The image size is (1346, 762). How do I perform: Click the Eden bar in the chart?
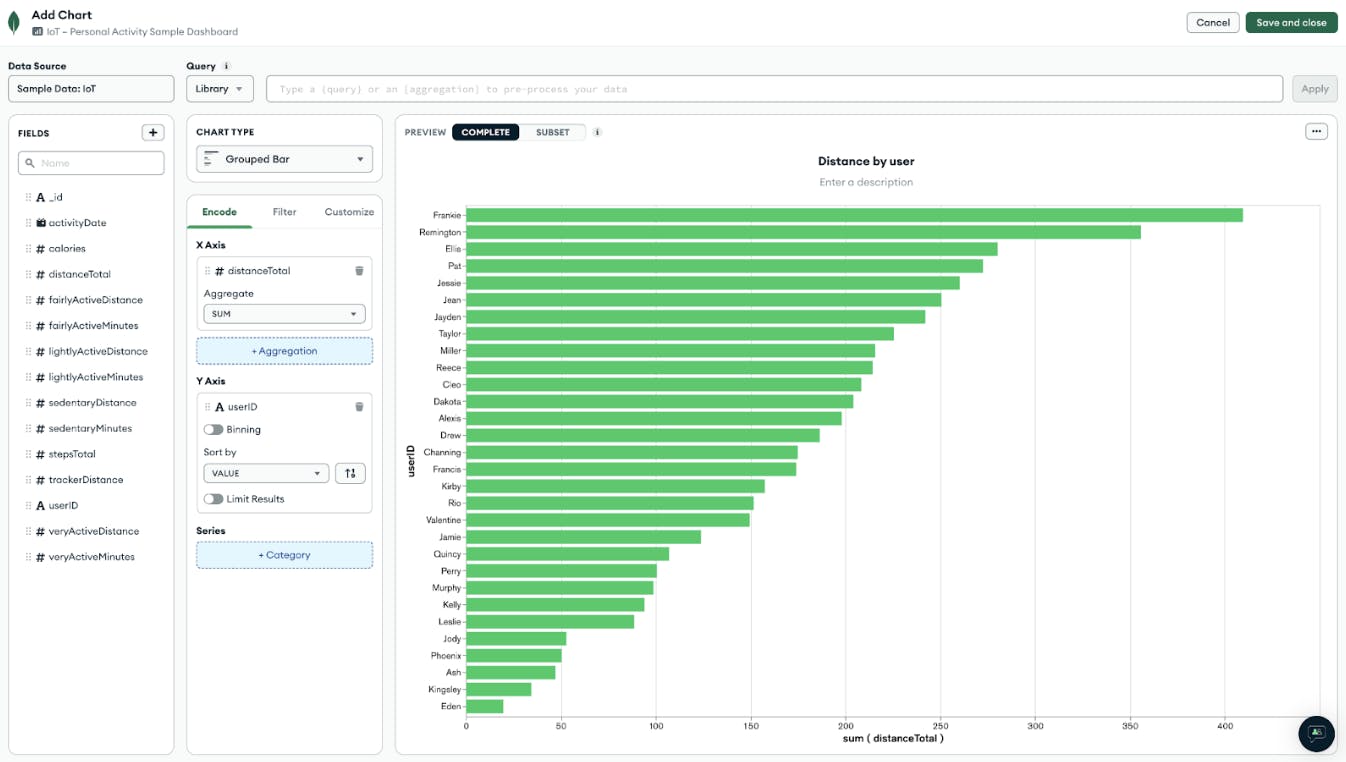(x=484, y=706)
